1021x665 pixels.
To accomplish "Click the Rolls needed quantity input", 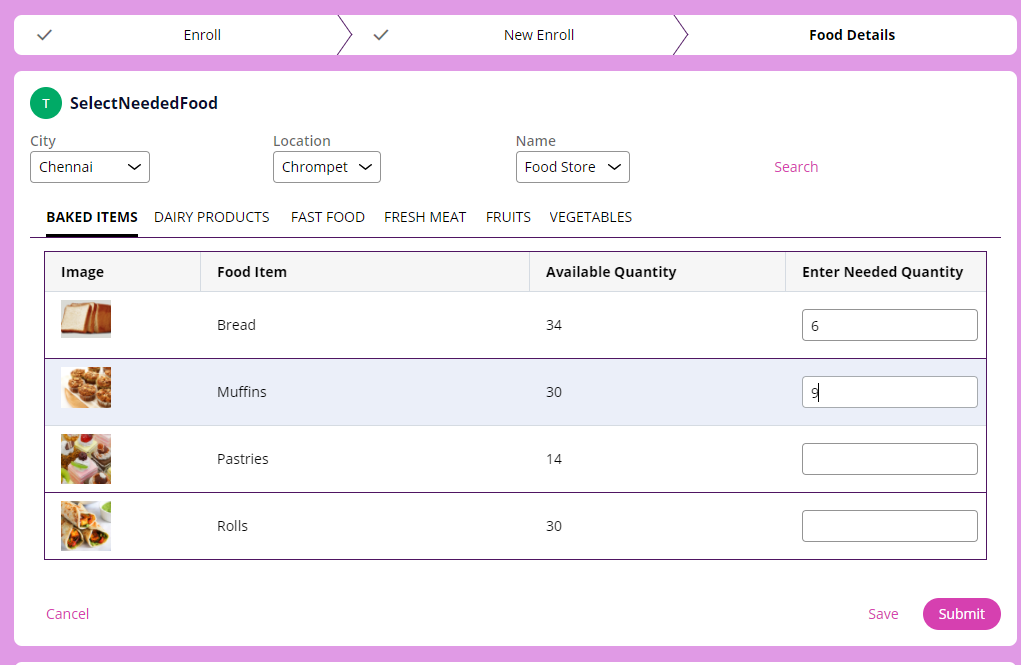I will coord(889,526).
